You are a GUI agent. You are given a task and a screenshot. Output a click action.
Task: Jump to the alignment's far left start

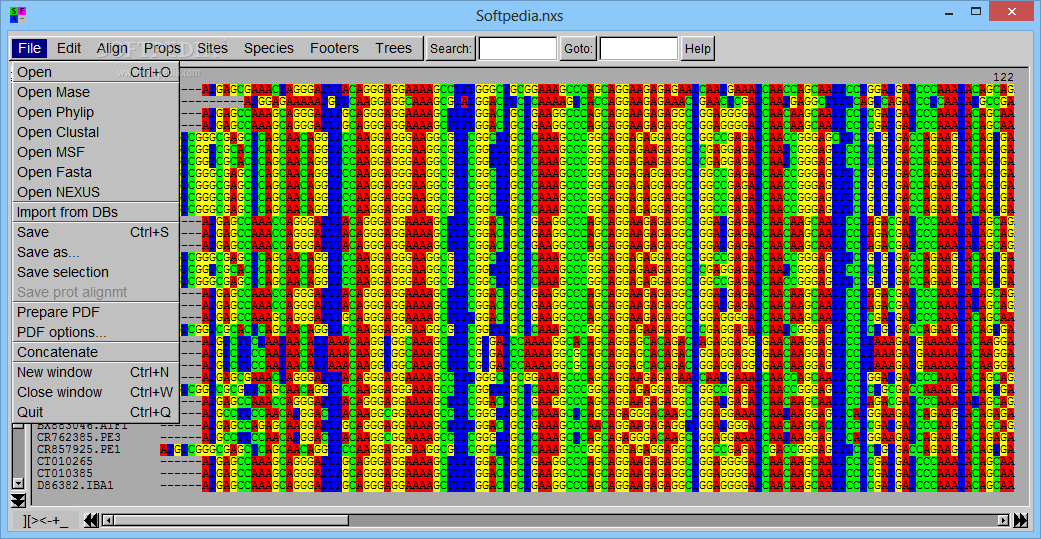[92, 520]
